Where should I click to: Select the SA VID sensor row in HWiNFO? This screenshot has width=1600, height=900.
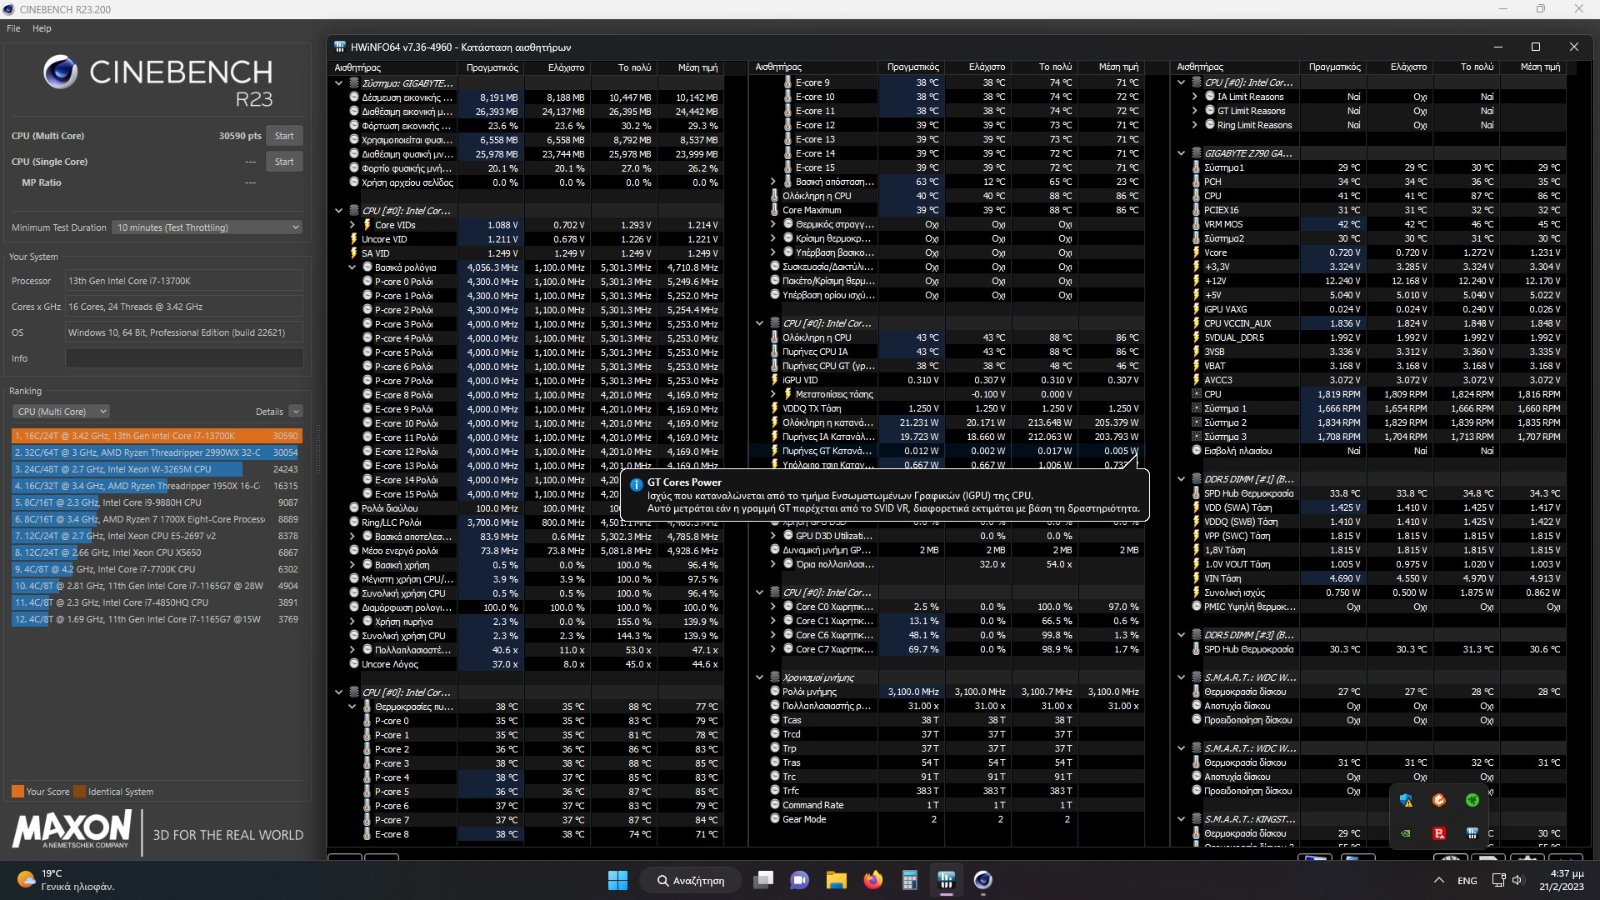527,253
